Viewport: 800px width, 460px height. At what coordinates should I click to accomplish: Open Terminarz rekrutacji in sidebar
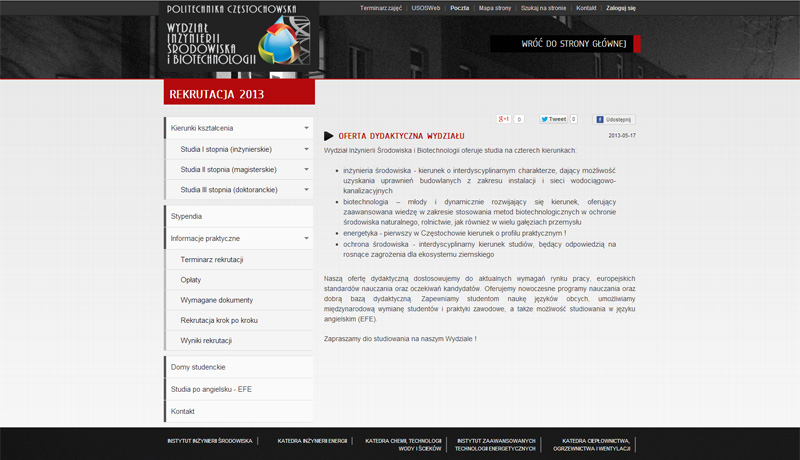[x=239, y=260]
